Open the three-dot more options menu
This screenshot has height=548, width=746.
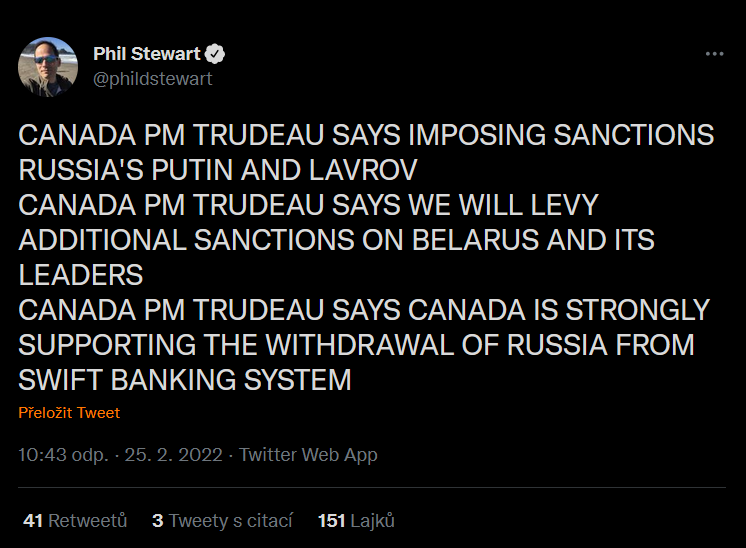pos(714,54)
